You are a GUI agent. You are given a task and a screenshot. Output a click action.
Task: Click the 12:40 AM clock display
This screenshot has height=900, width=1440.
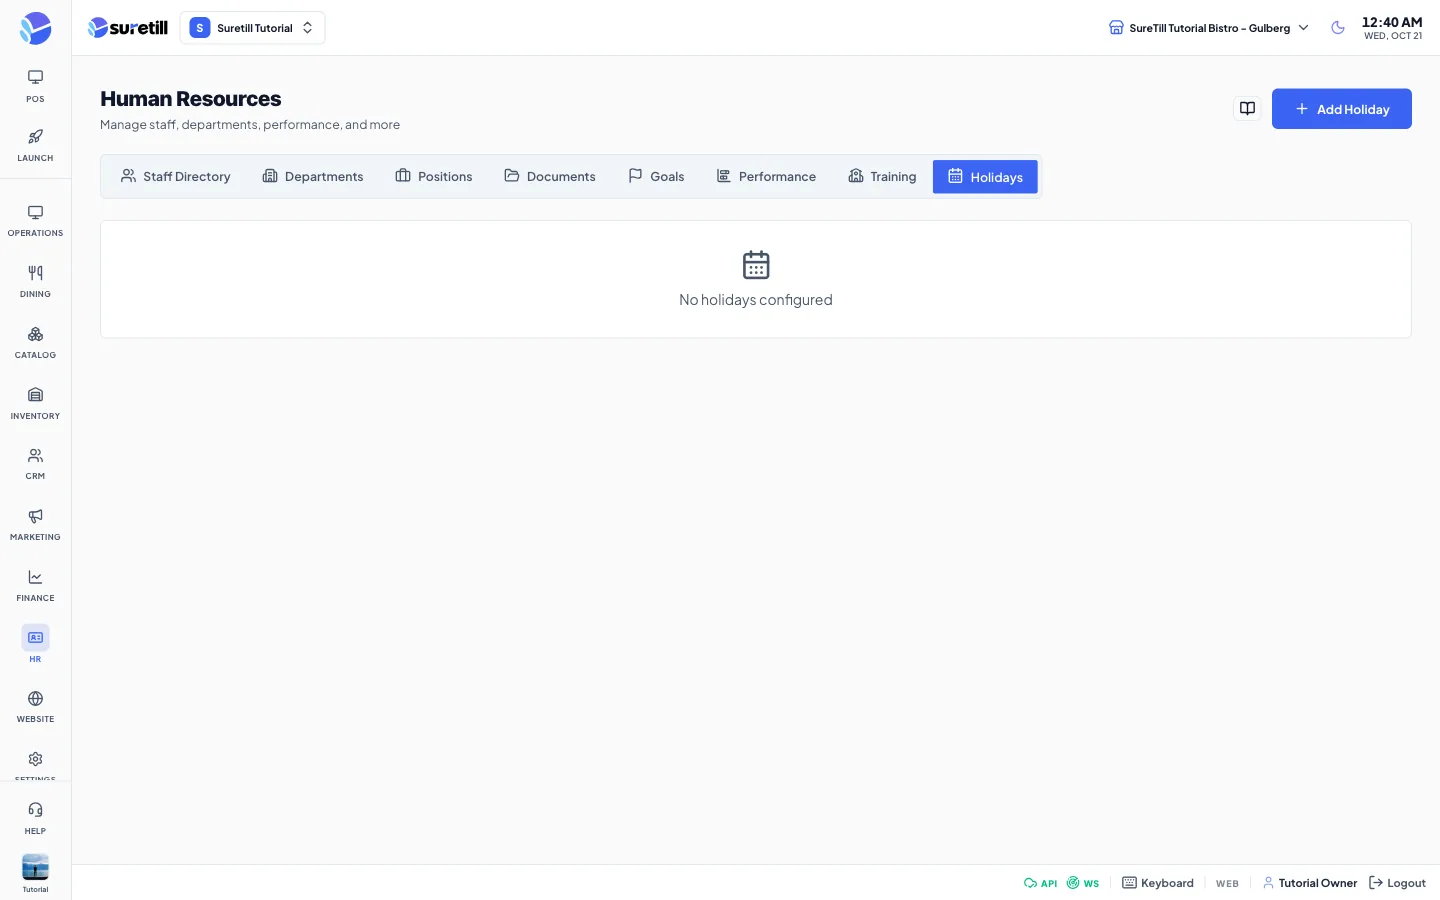click(x=1392, y=22)
